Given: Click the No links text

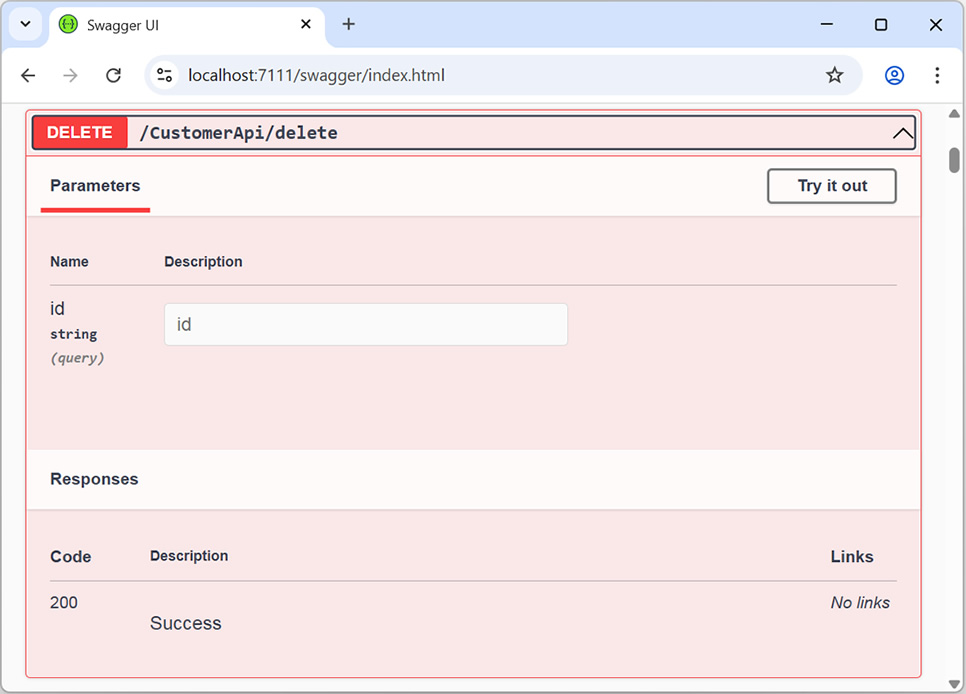Looking at the screenshot, I should click(x=860, y=603).
